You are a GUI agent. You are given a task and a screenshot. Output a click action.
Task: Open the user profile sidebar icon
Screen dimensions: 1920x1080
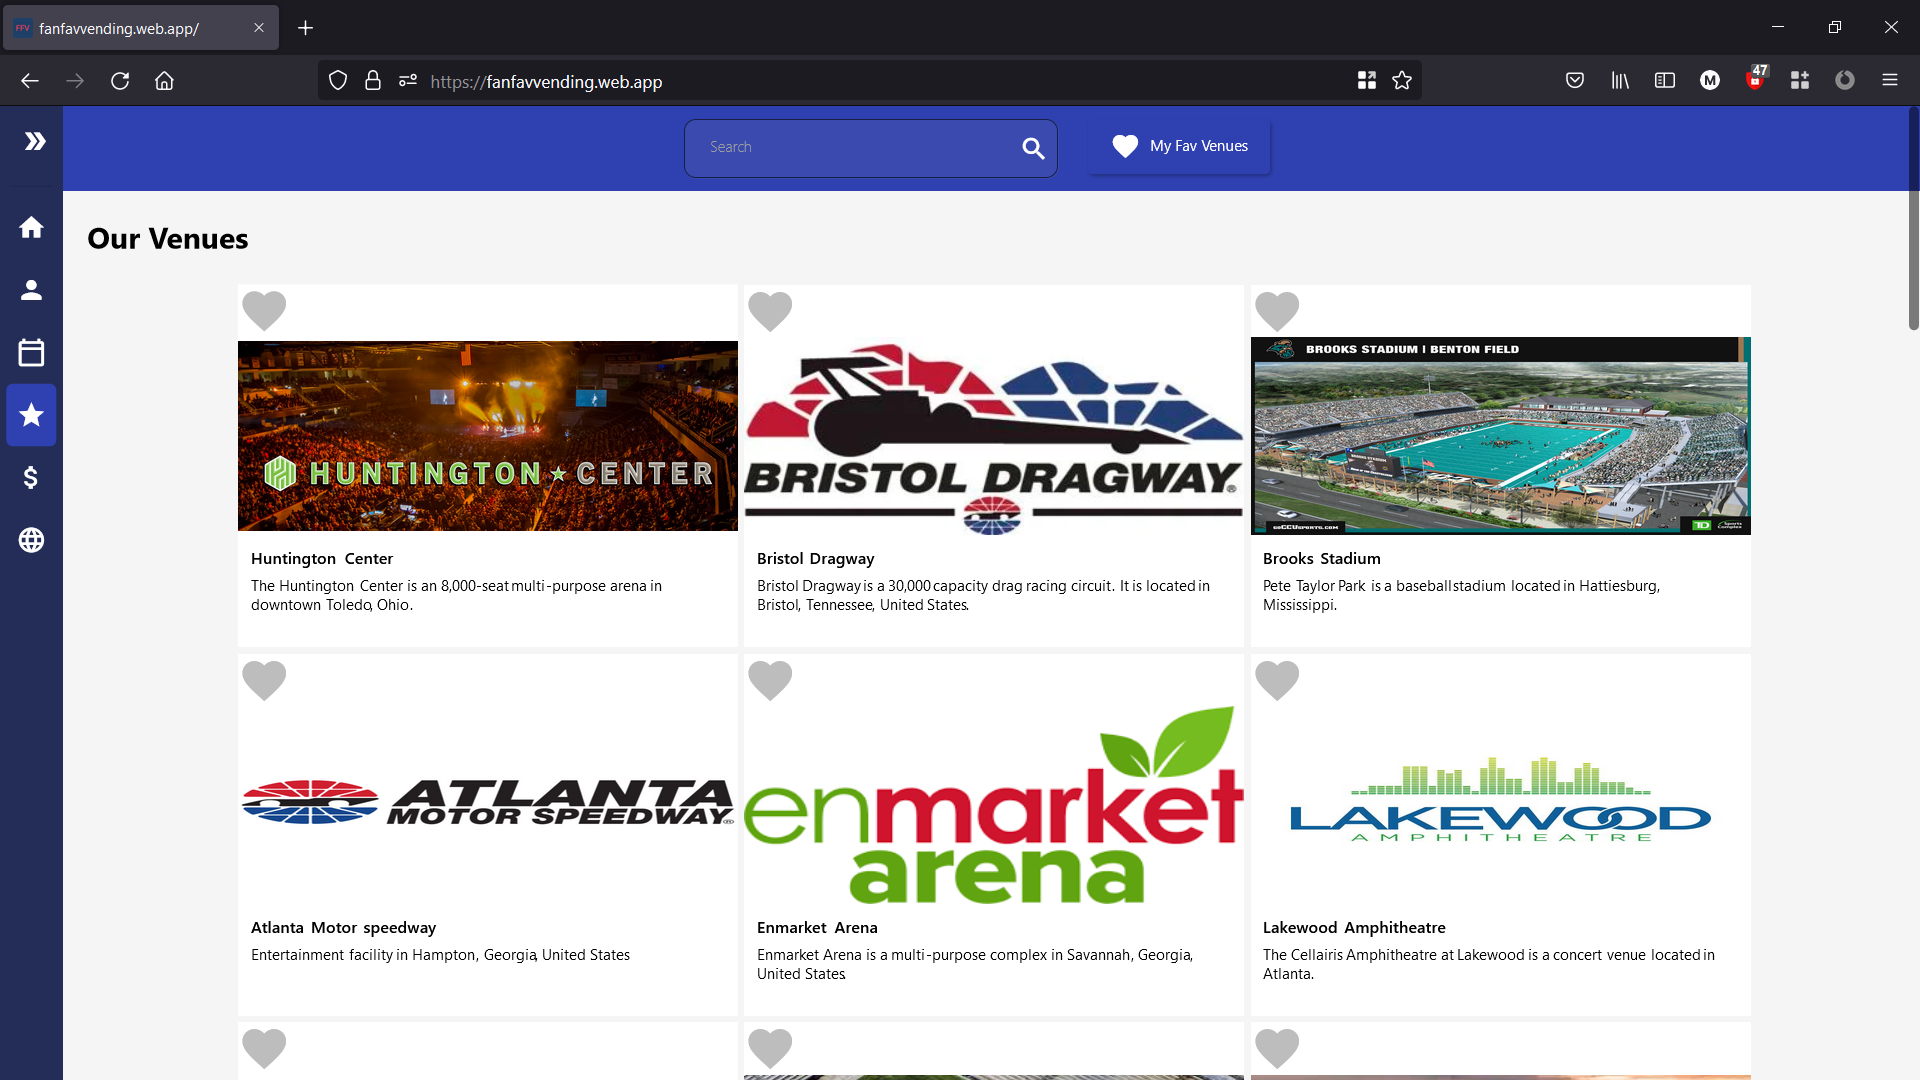pyautogui.click(x=31, y=290)
